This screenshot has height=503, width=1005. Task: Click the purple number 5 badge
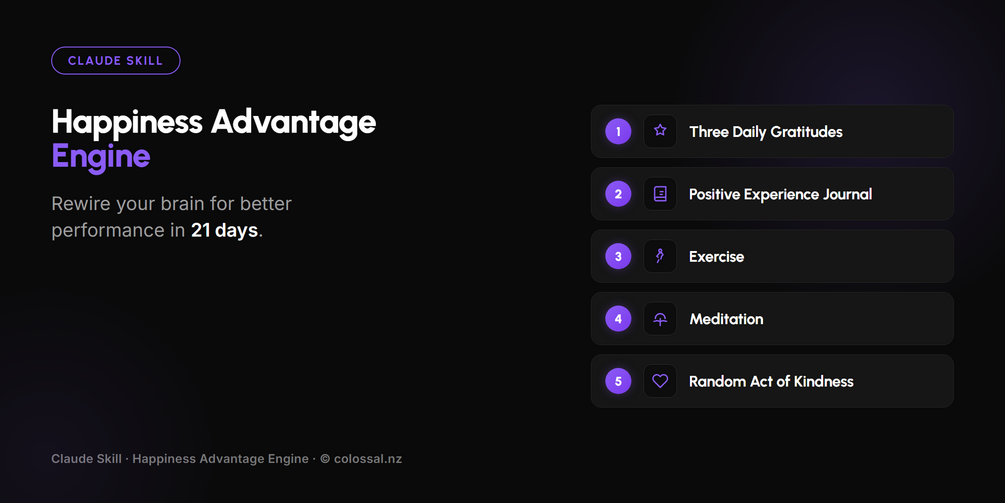[x=618, y=381]
